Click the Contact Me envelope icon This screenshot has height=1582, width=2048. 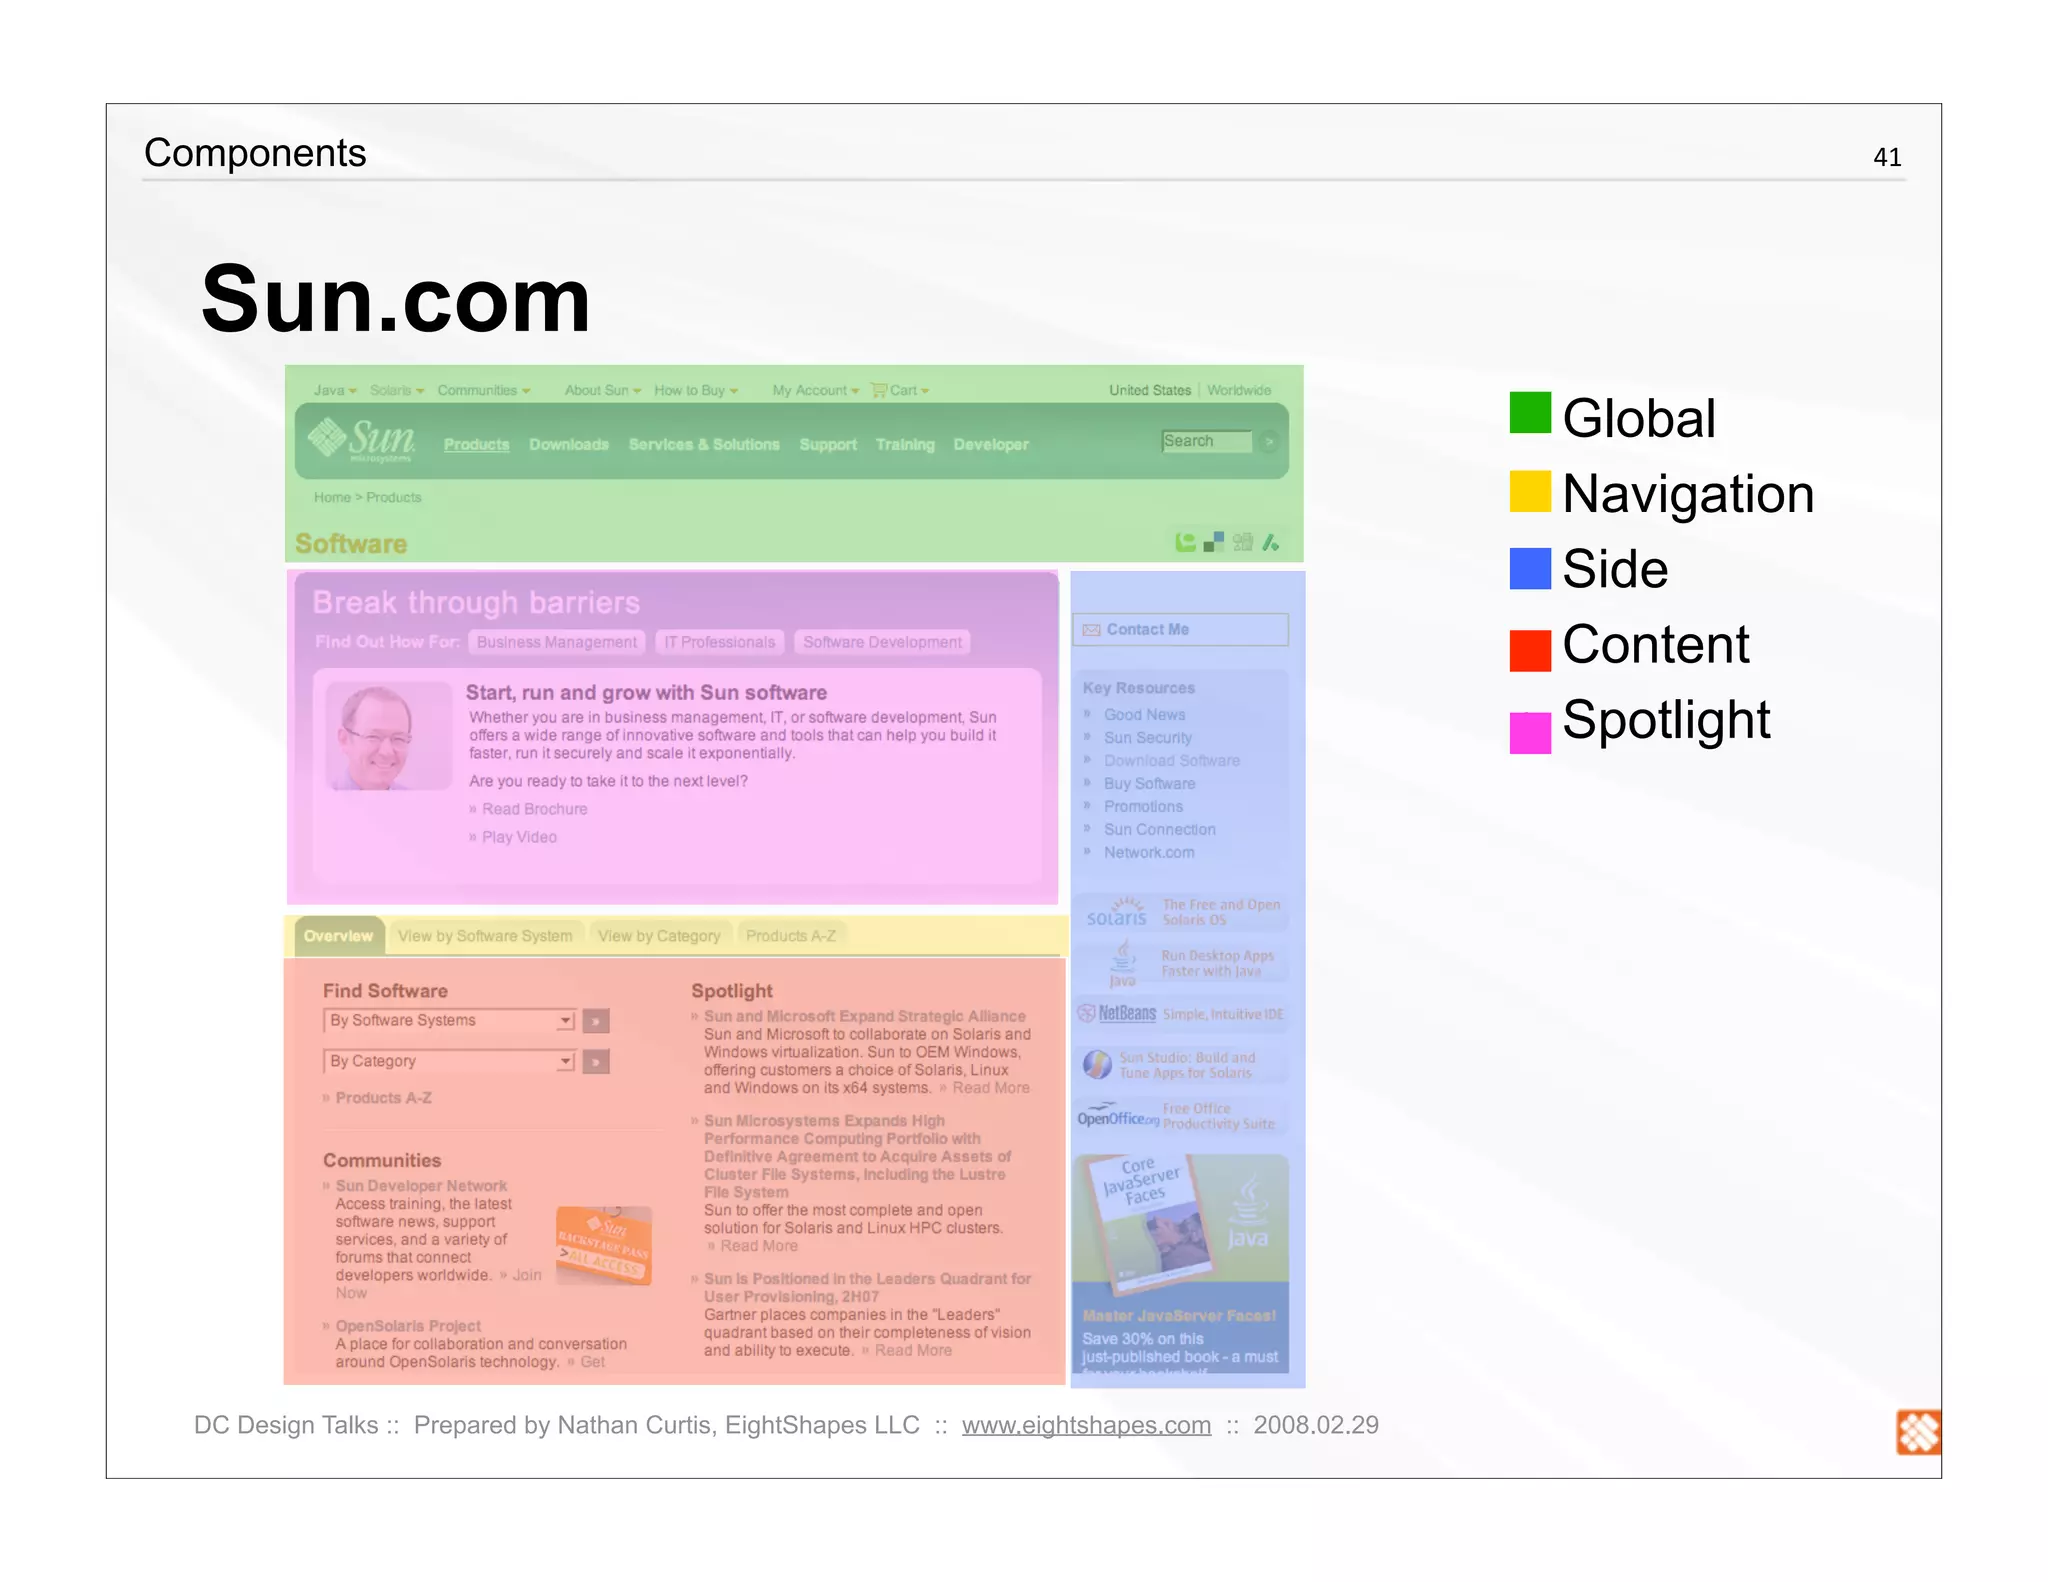[1091, 630]
